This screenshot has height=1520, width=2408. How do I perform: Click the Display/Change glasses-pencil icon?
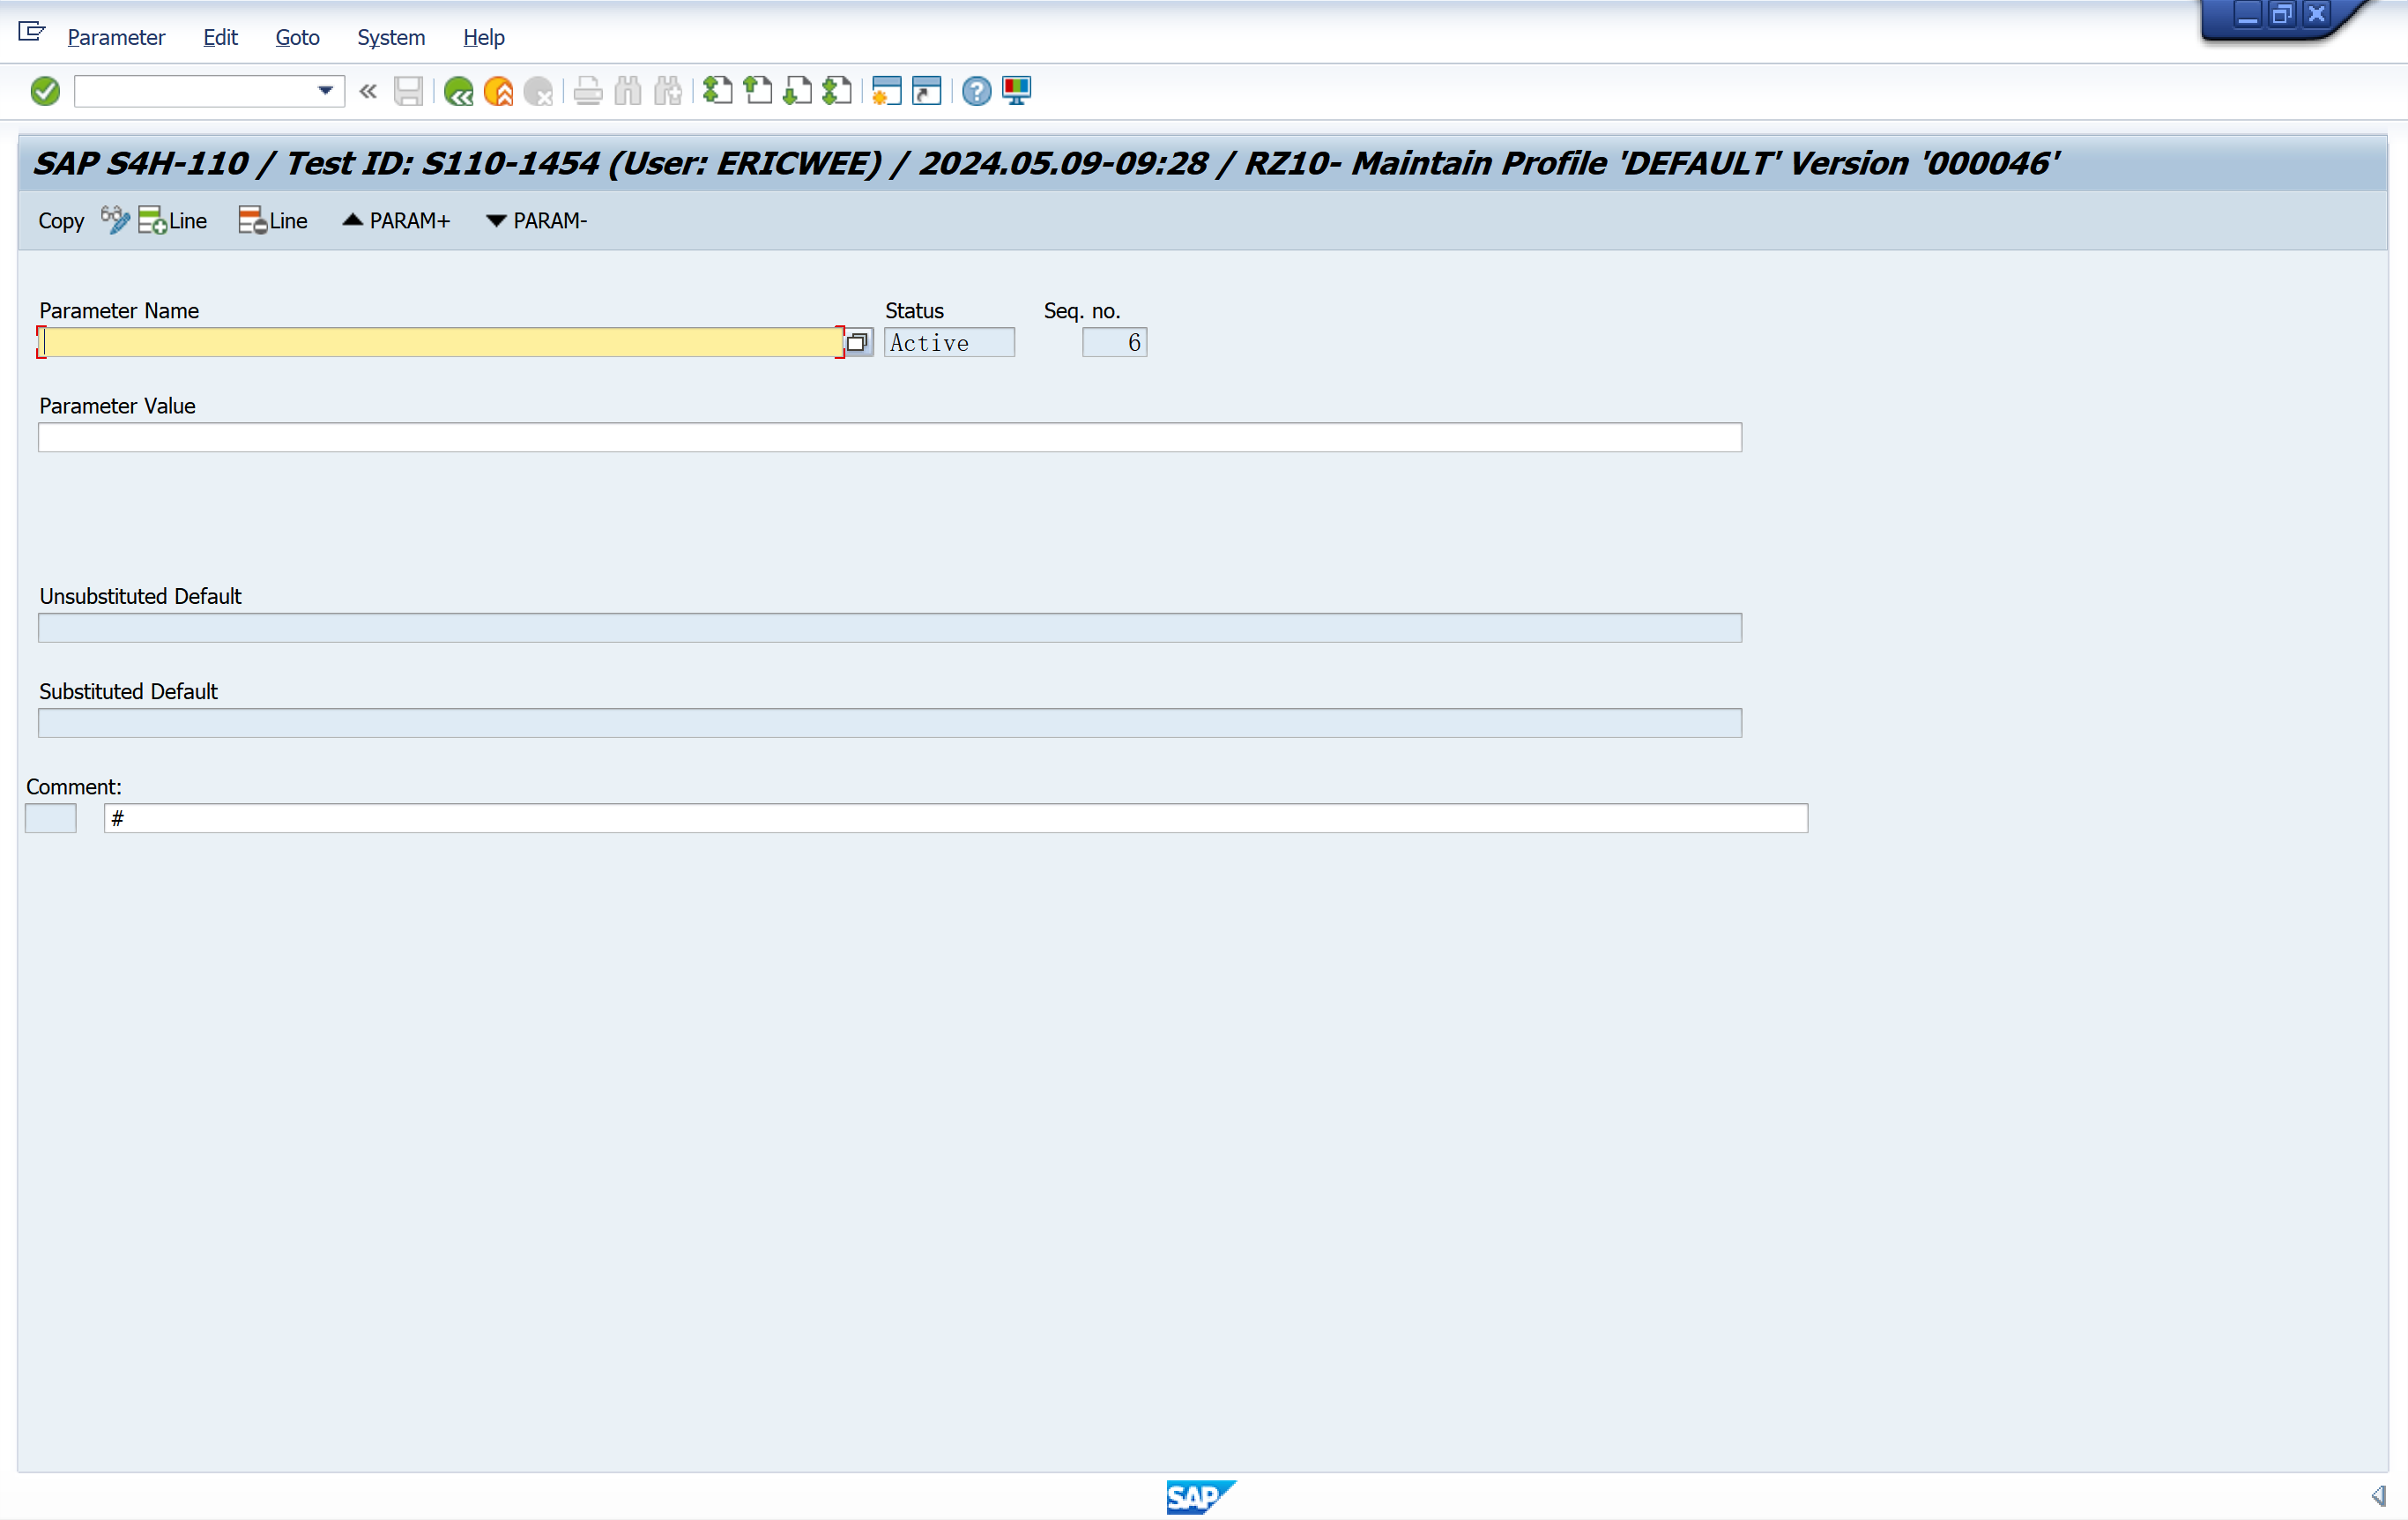(x=115, y=220)
